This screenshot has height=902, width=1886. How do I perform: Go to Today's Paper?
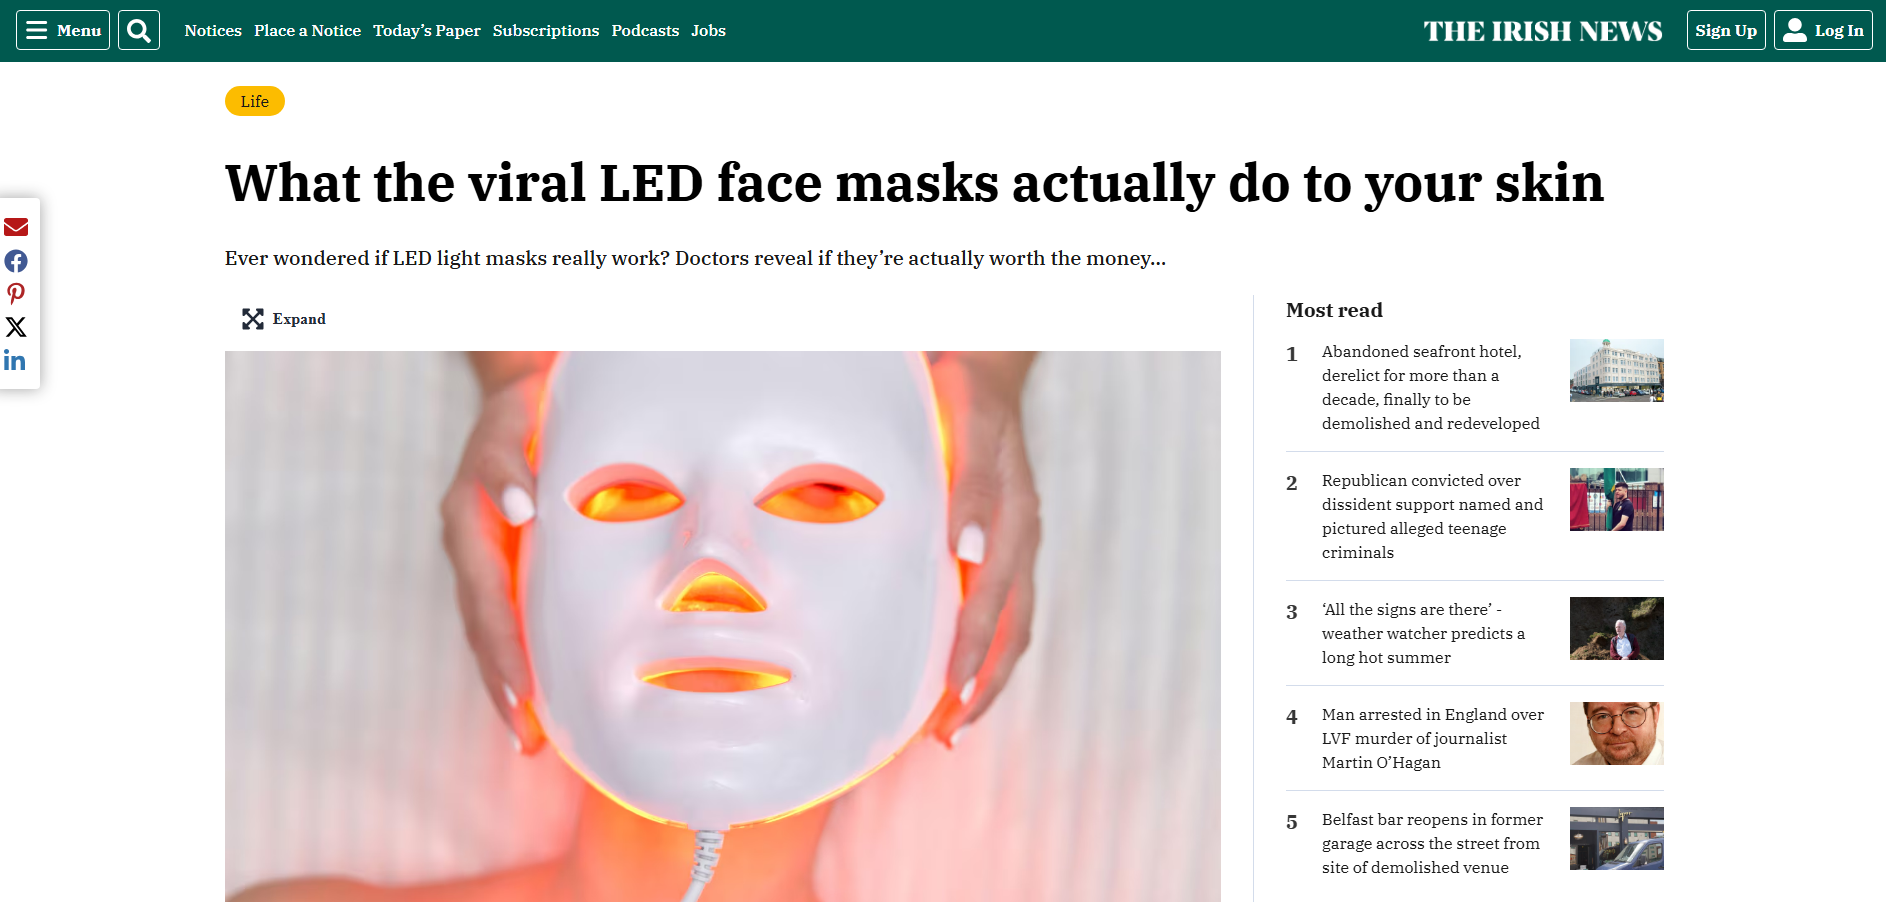(x=427, y=31)
